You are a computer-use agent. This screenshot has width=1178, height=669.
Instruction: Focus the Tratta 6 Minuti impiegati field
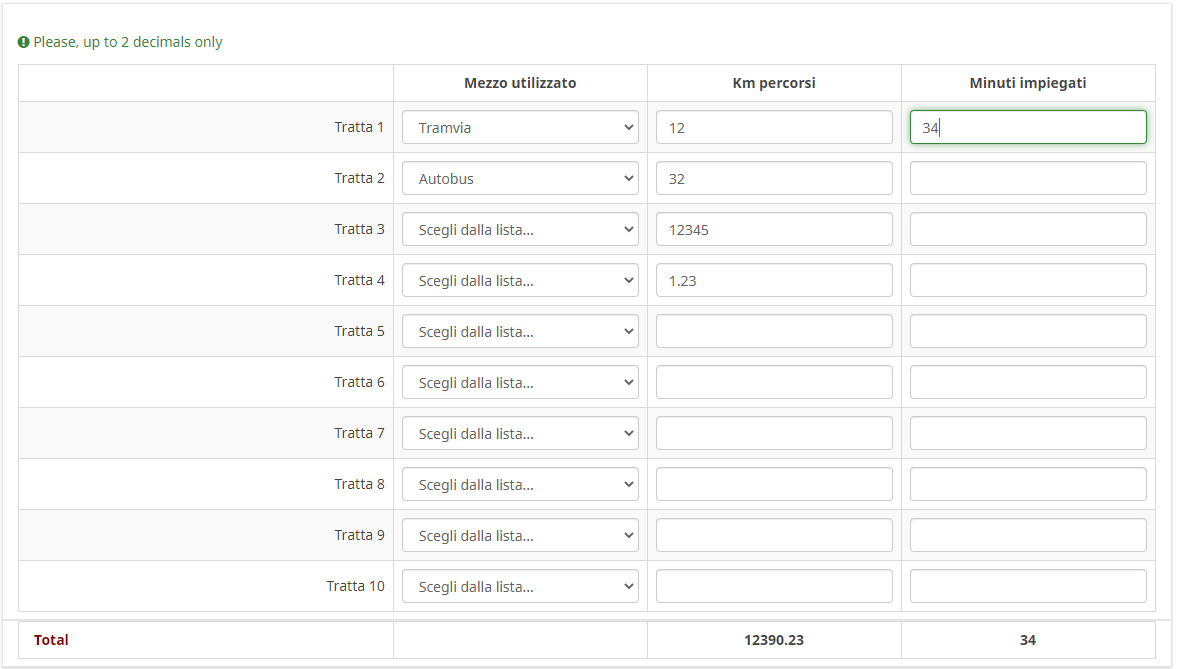1028,382
